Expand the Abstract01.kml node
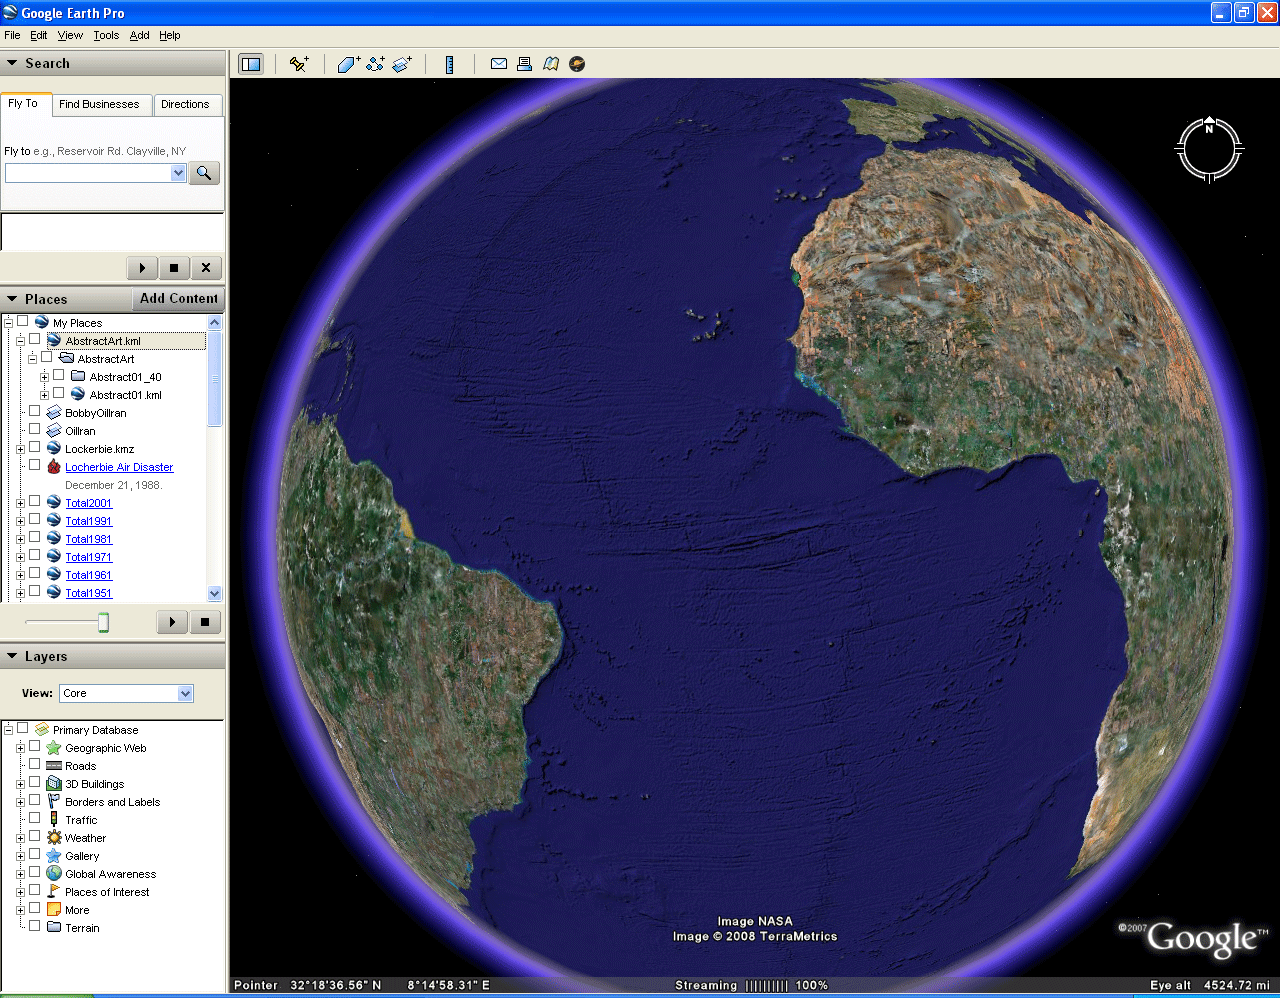 [x=44, y=395]
